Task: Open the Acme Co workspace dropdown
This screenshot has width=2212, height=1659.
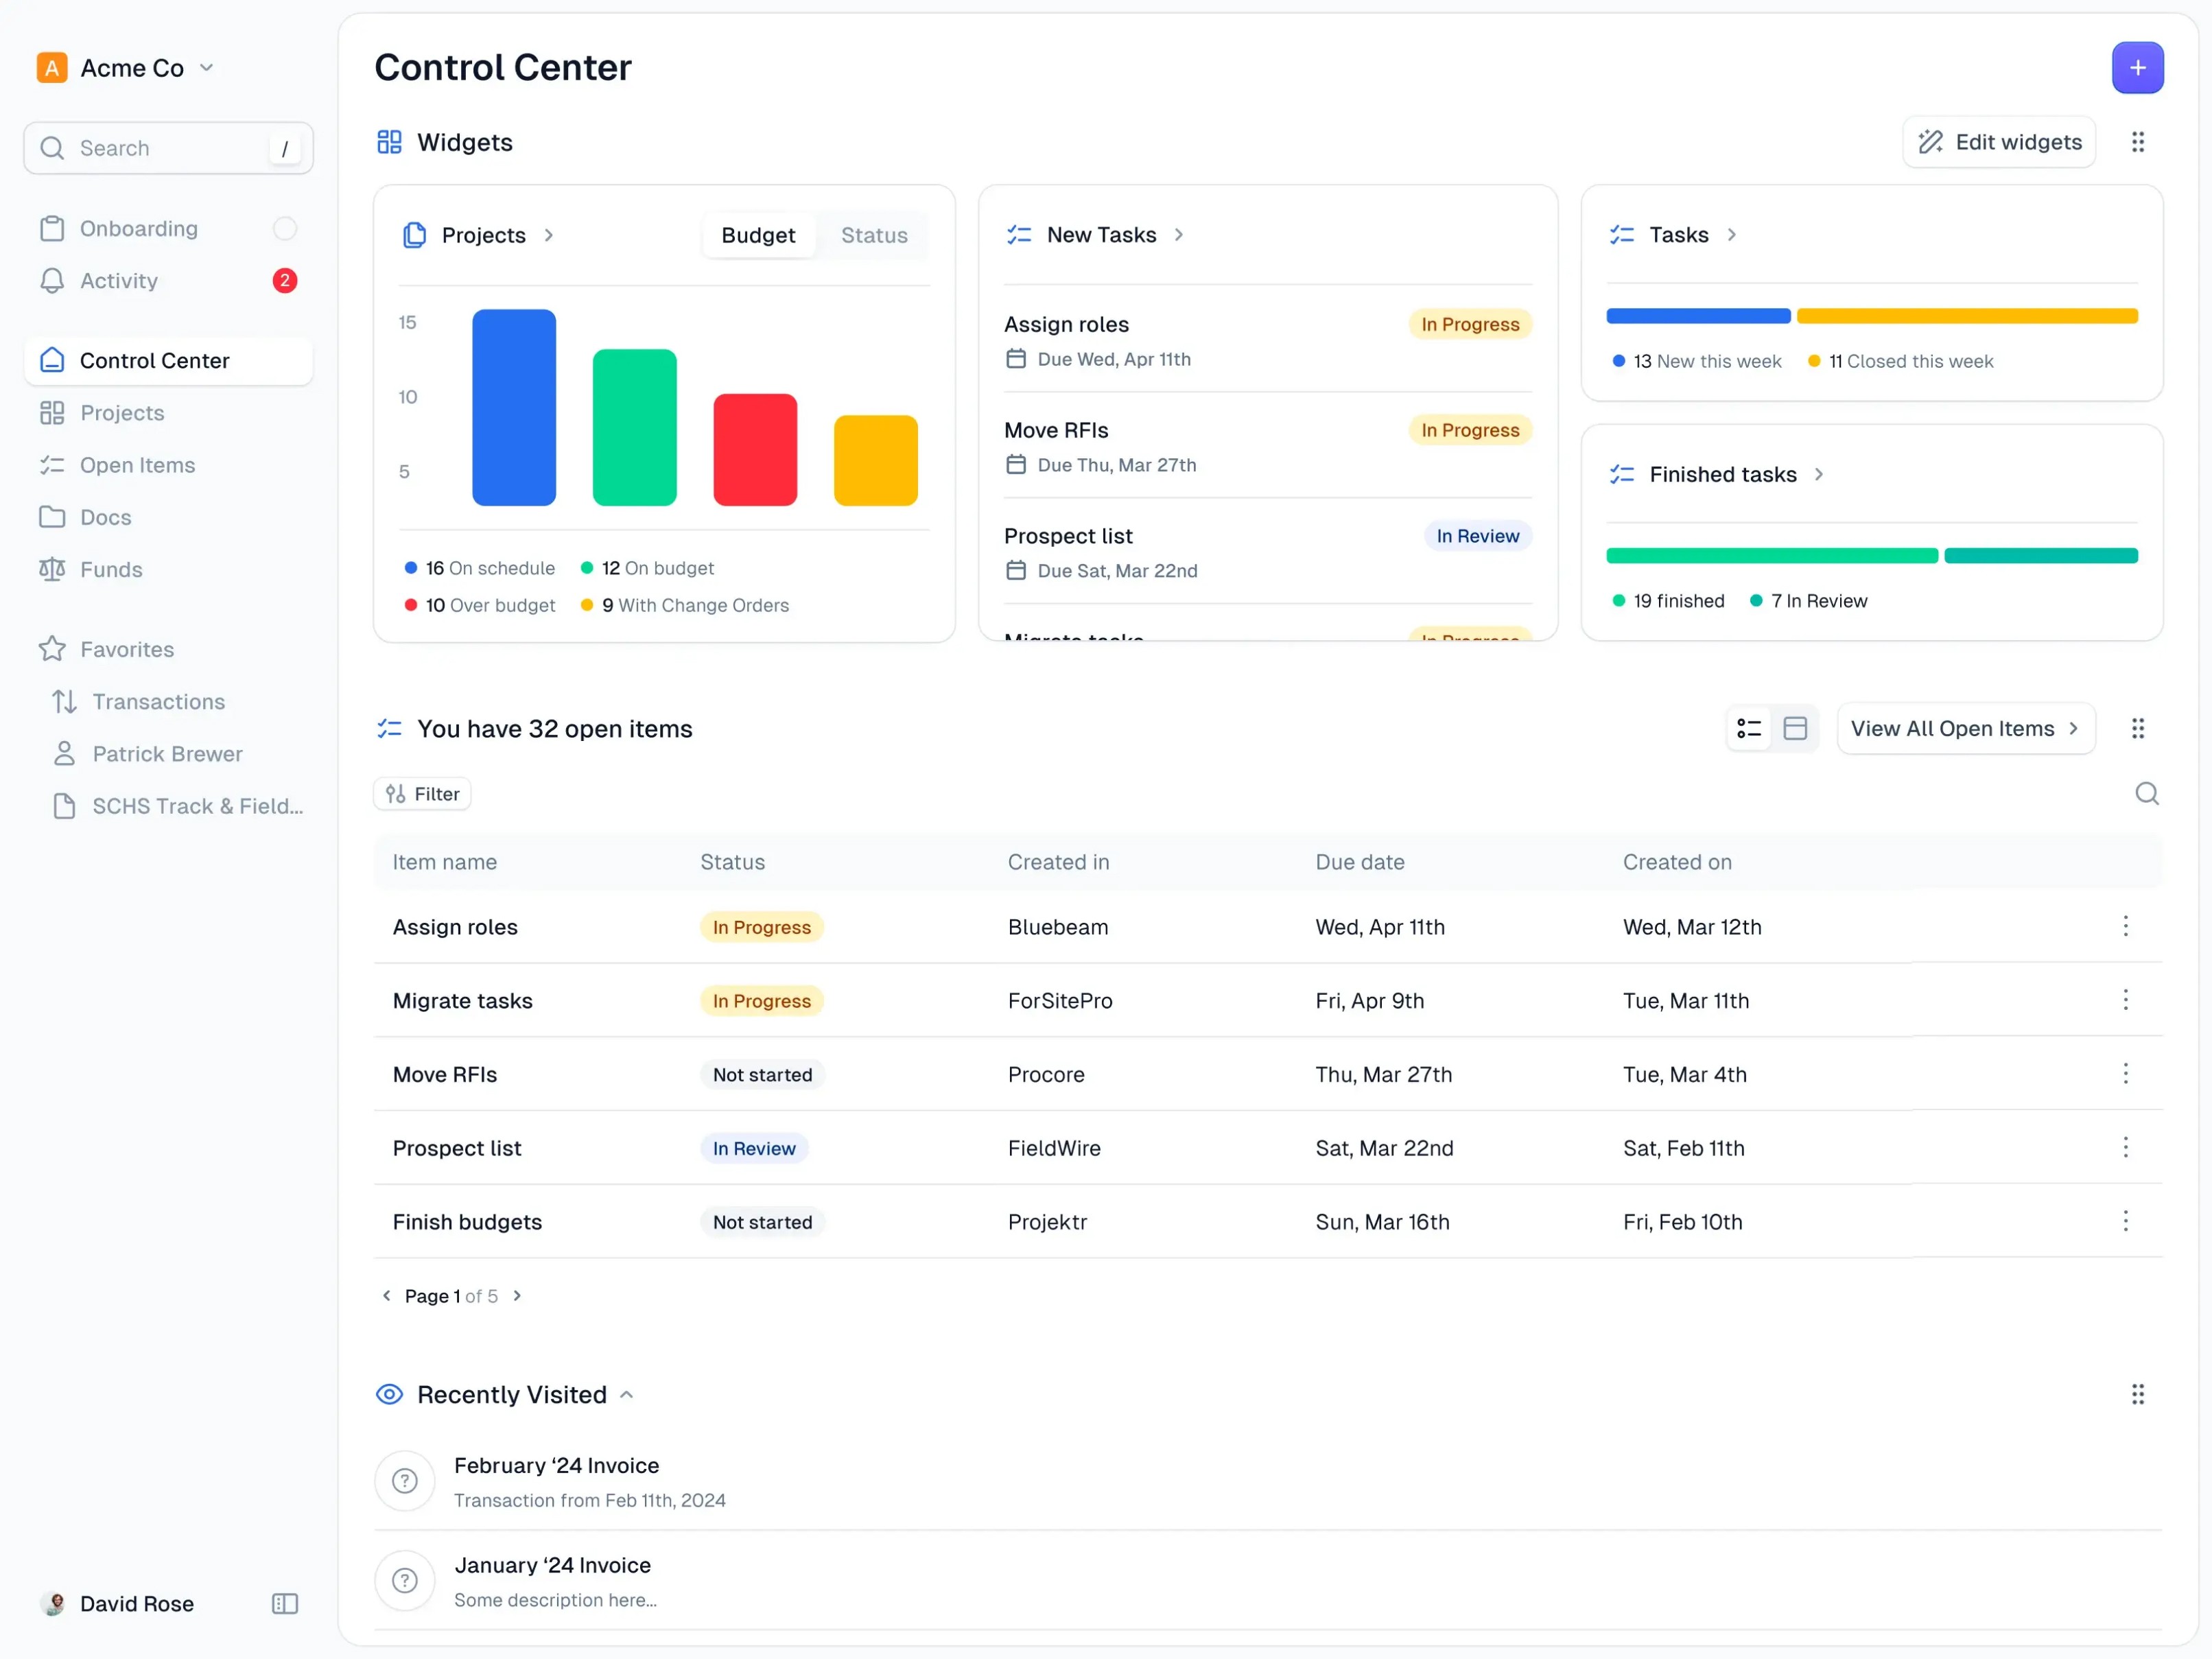Action: coord(206,68)
